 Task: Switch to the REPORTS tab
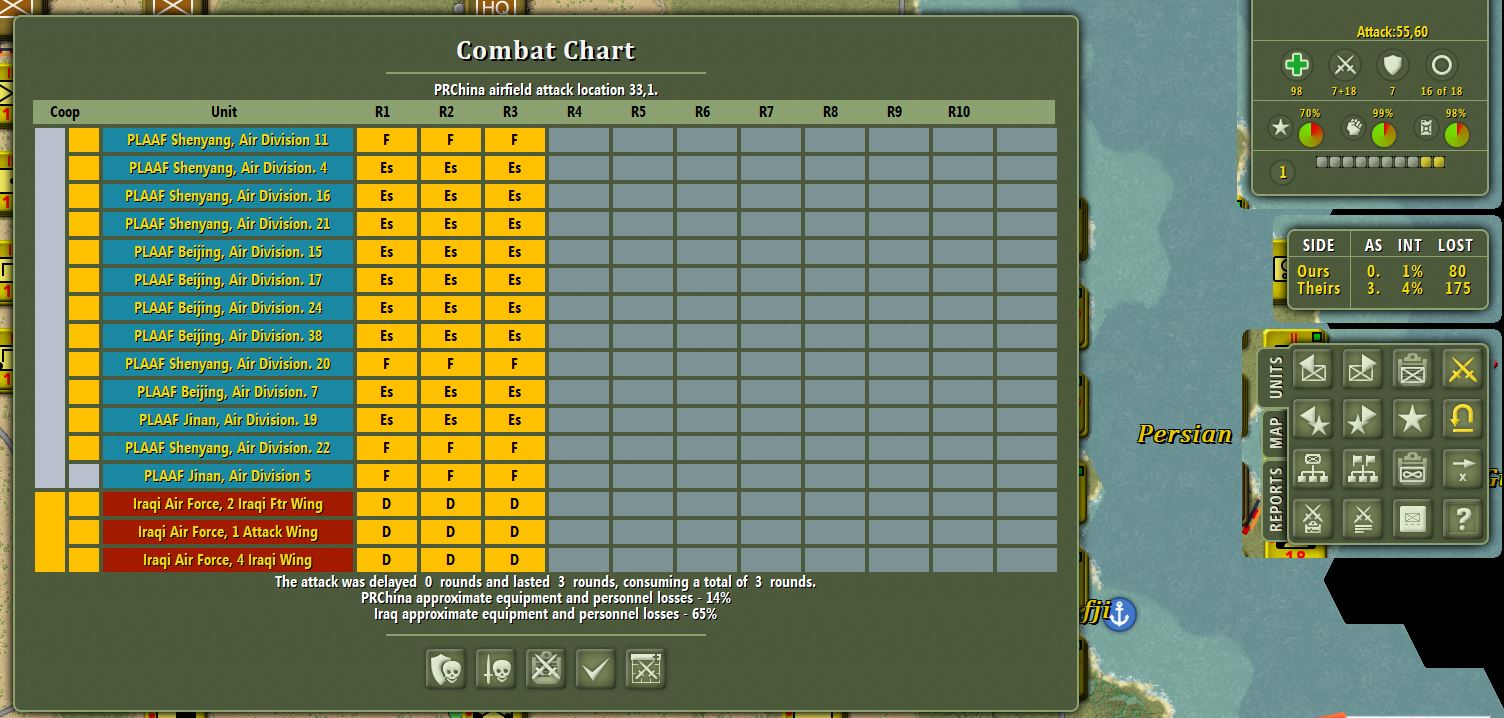(x=1275, y=501)
